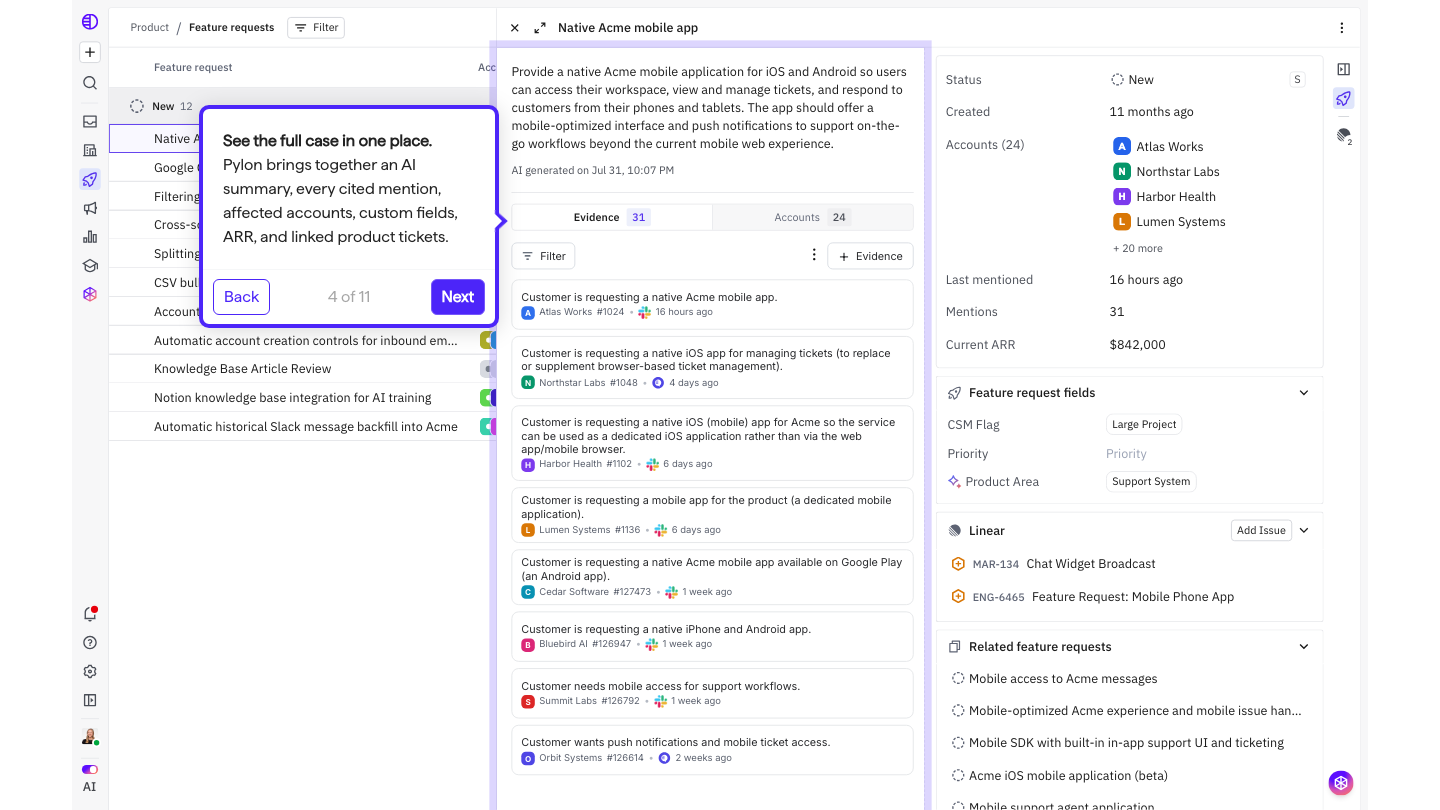This screenshot has height=810, width=1440.
Task: Open Linear issue MAR-134 Chat Widget Broadcast
Action: [x=1053, y=564]
